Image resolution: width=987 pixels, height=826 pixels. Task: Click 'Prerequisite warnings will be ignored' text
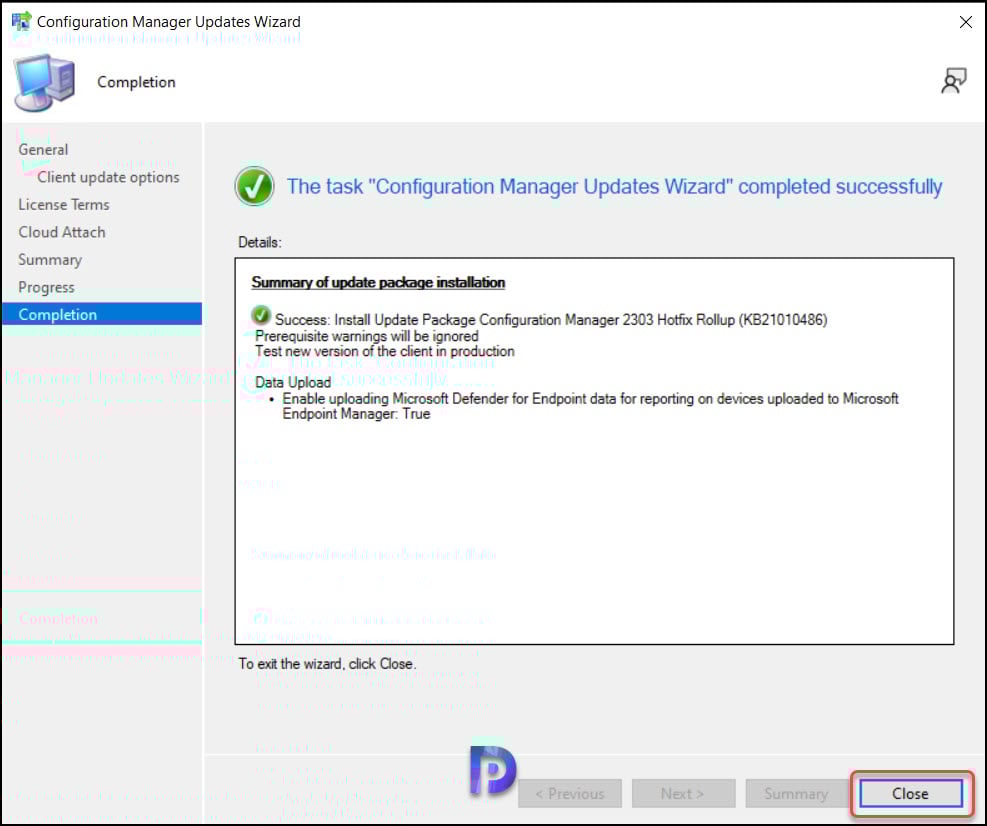(x=366, y=336)
